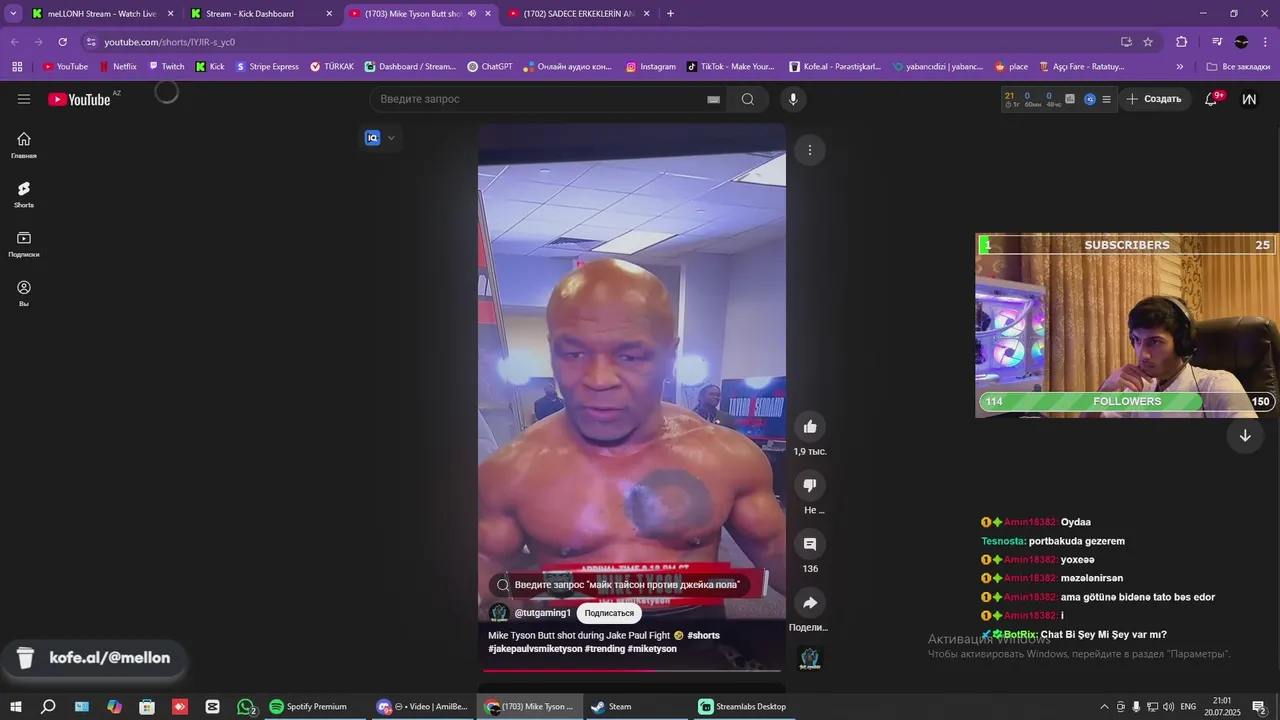Open the TÜRKAK bookmark
Viewport: 1280px width, 720px height.
coord(332,67)
